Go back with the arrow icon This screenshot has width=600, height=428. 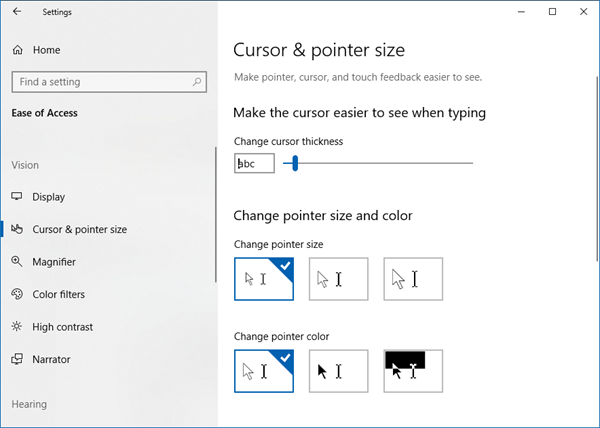click(17, 11)
